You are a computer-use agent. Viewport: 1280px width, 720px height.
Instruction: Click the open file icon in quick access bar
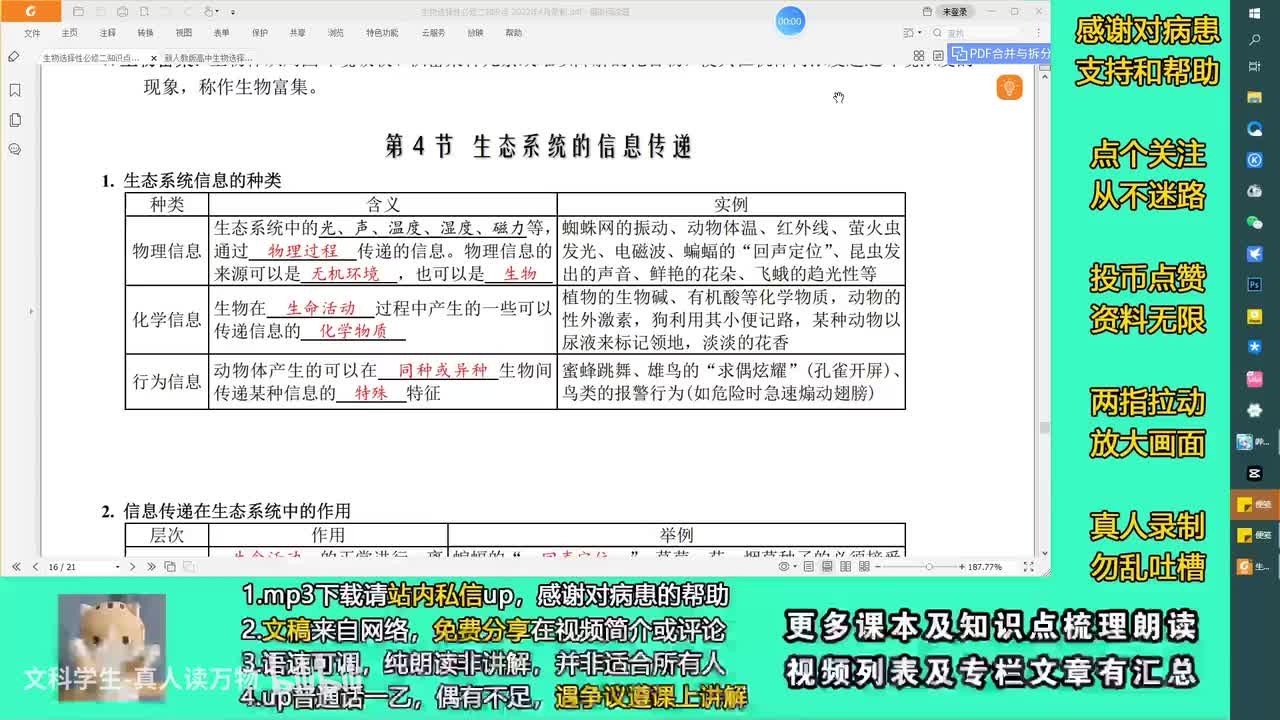tap(78, 11)
